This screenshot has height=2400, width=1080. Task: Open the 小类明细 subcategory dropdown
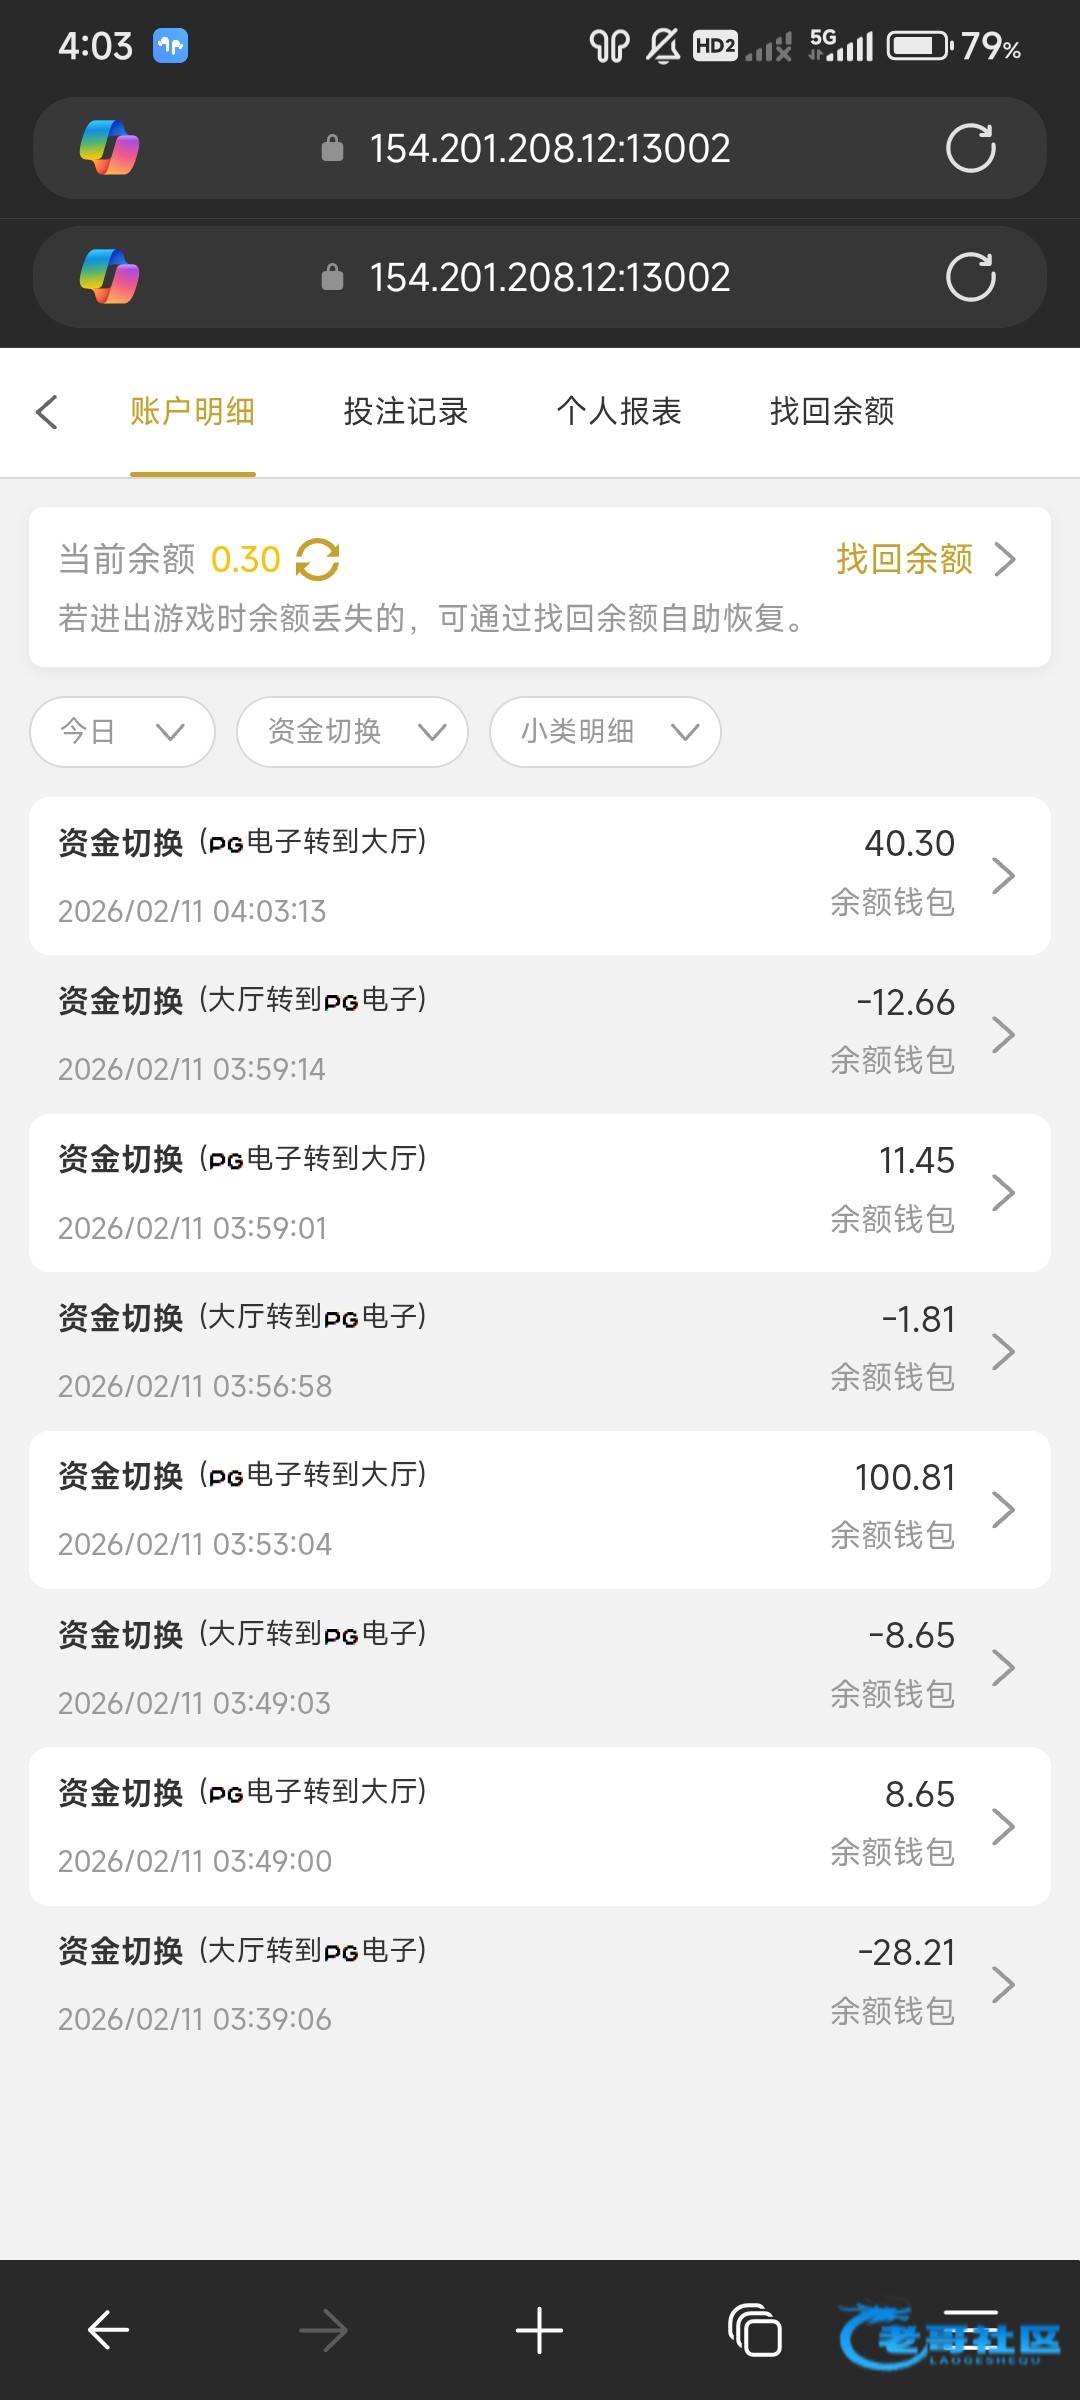[x=604, y=732]
